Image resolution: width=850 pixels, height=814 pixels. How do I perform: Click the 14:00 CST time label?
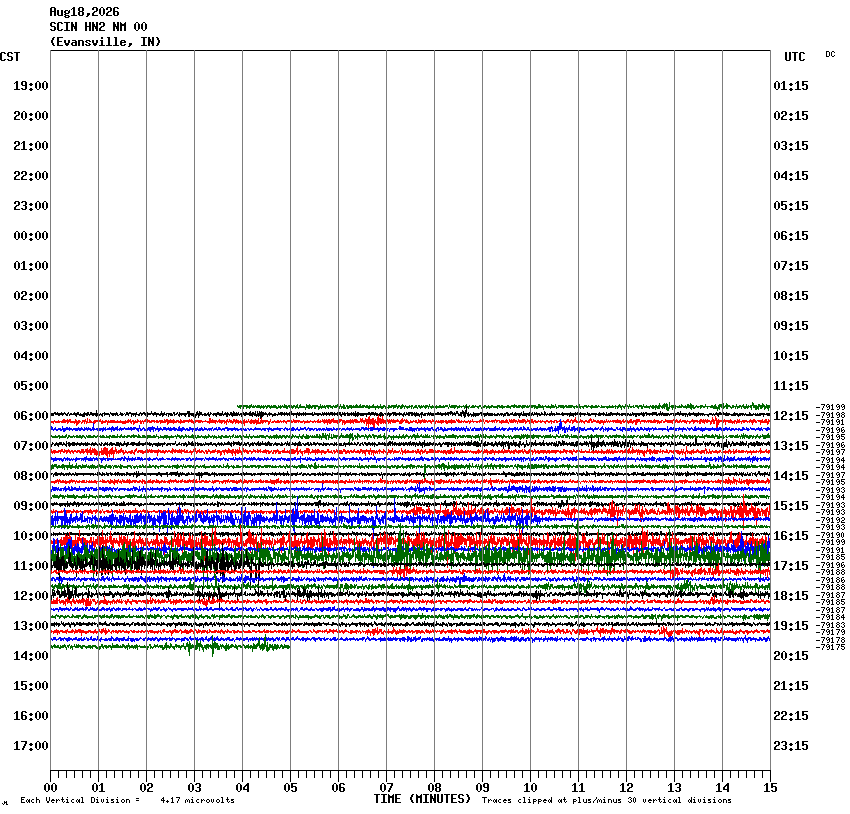31,656
